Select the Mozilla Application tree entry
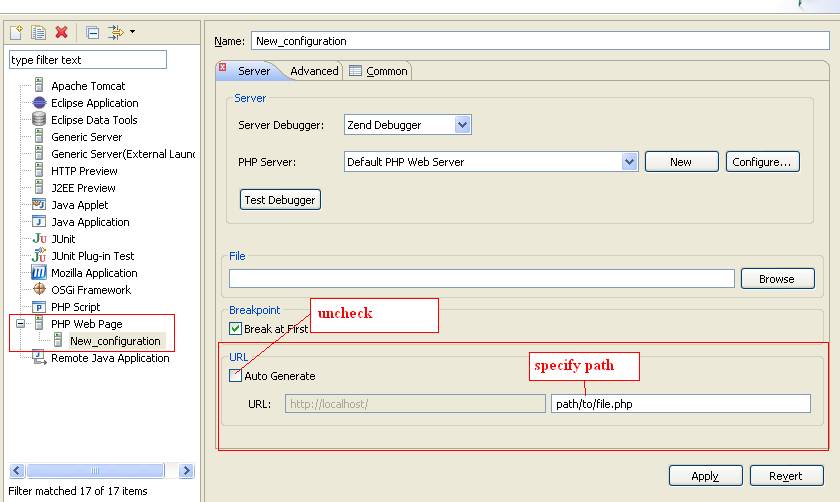 click(94, 273)
